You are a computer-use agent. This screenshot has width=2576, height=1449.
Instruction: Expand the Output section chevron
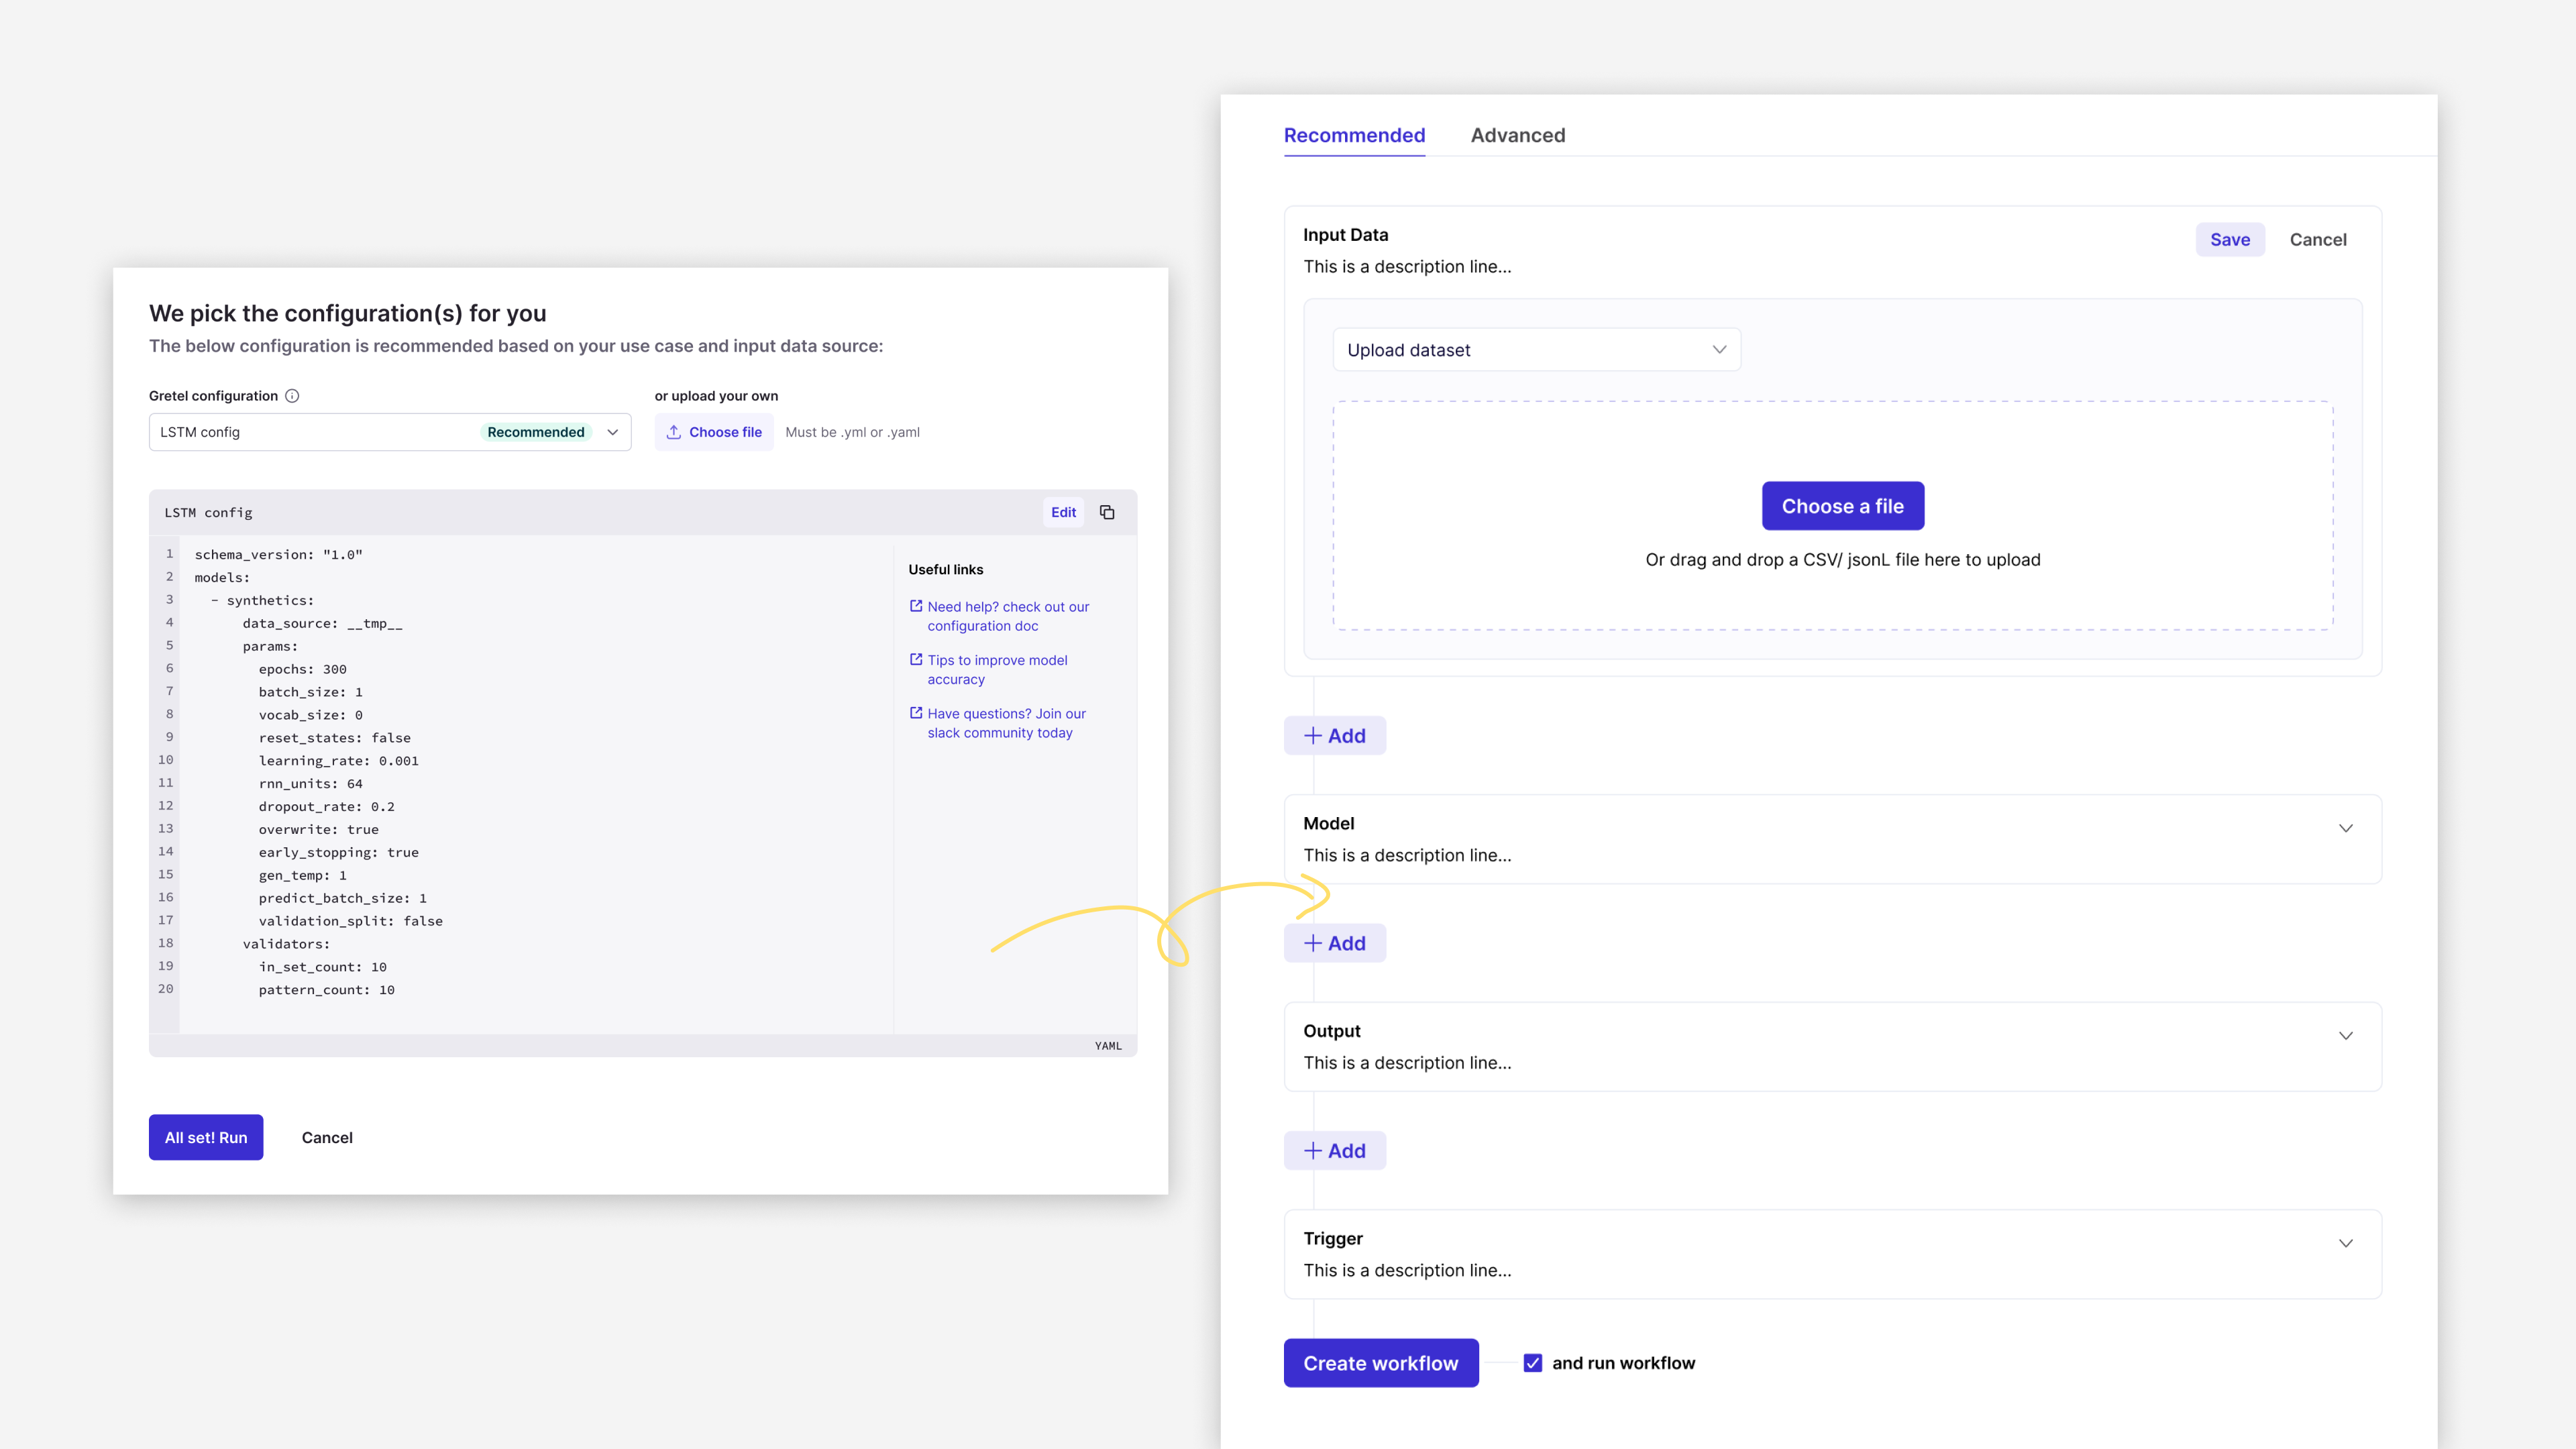click(2345, 1036)
